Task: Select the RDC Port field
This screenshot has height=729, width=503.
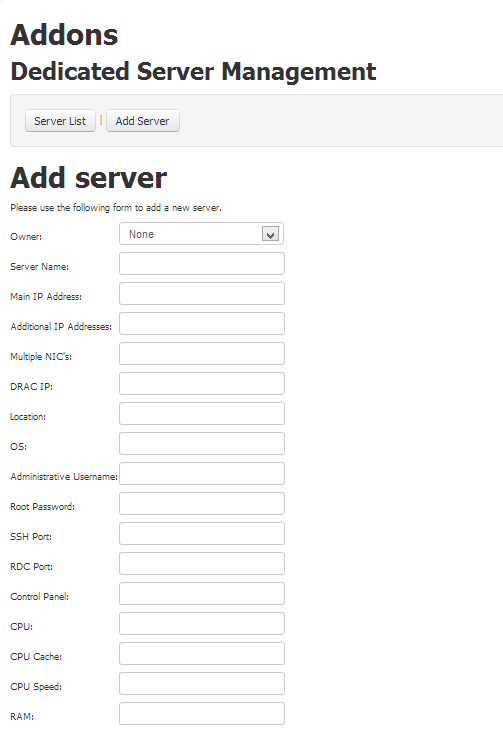Action: [x=202, y=563]
